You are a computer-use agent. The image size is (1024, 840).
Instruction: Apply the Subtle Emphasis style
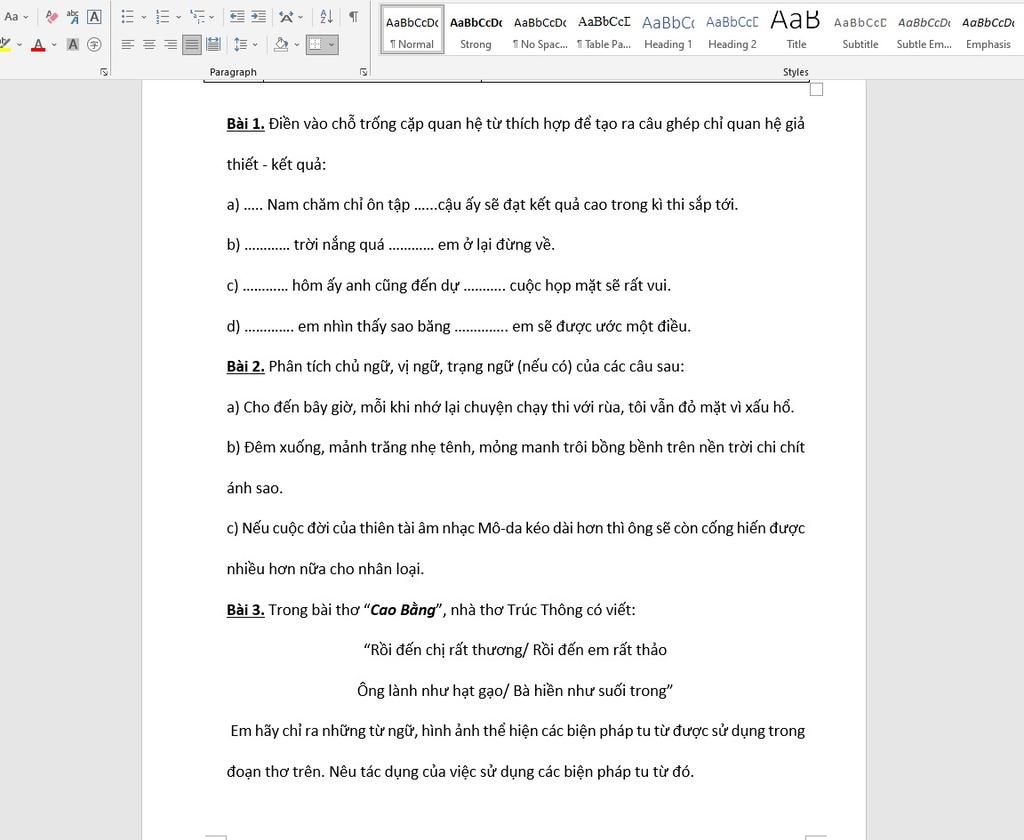924,29
